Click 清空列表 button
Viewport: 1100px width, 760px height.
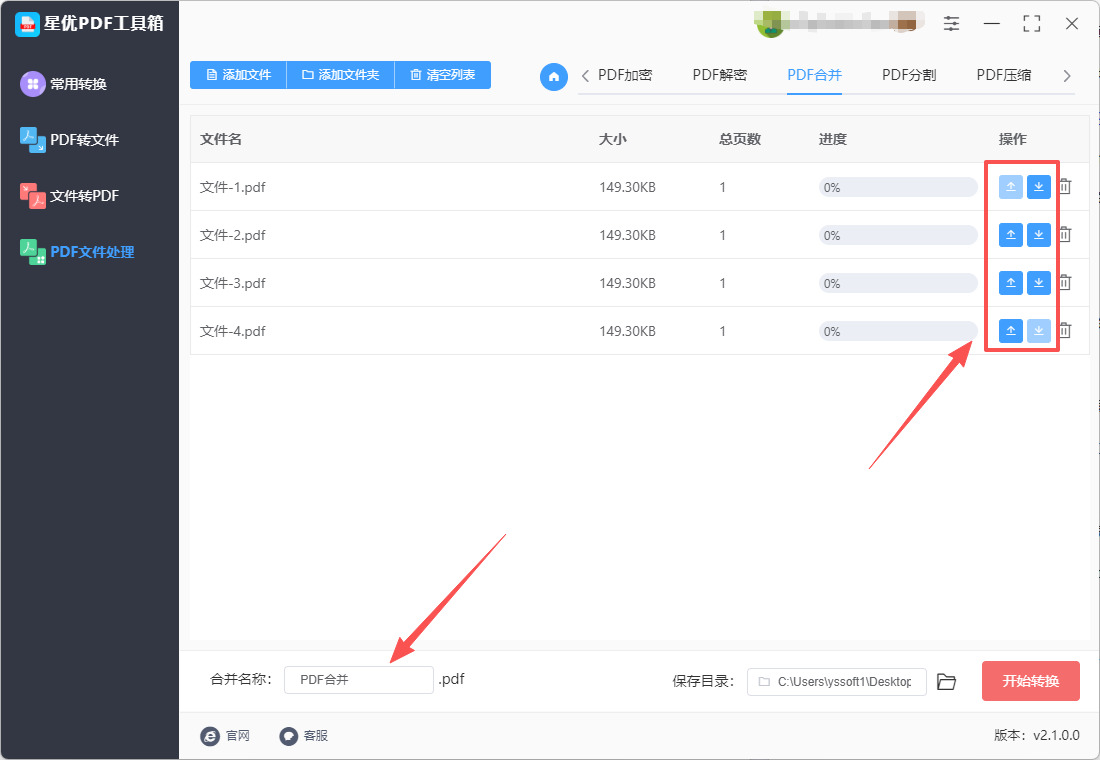[443, 75]
